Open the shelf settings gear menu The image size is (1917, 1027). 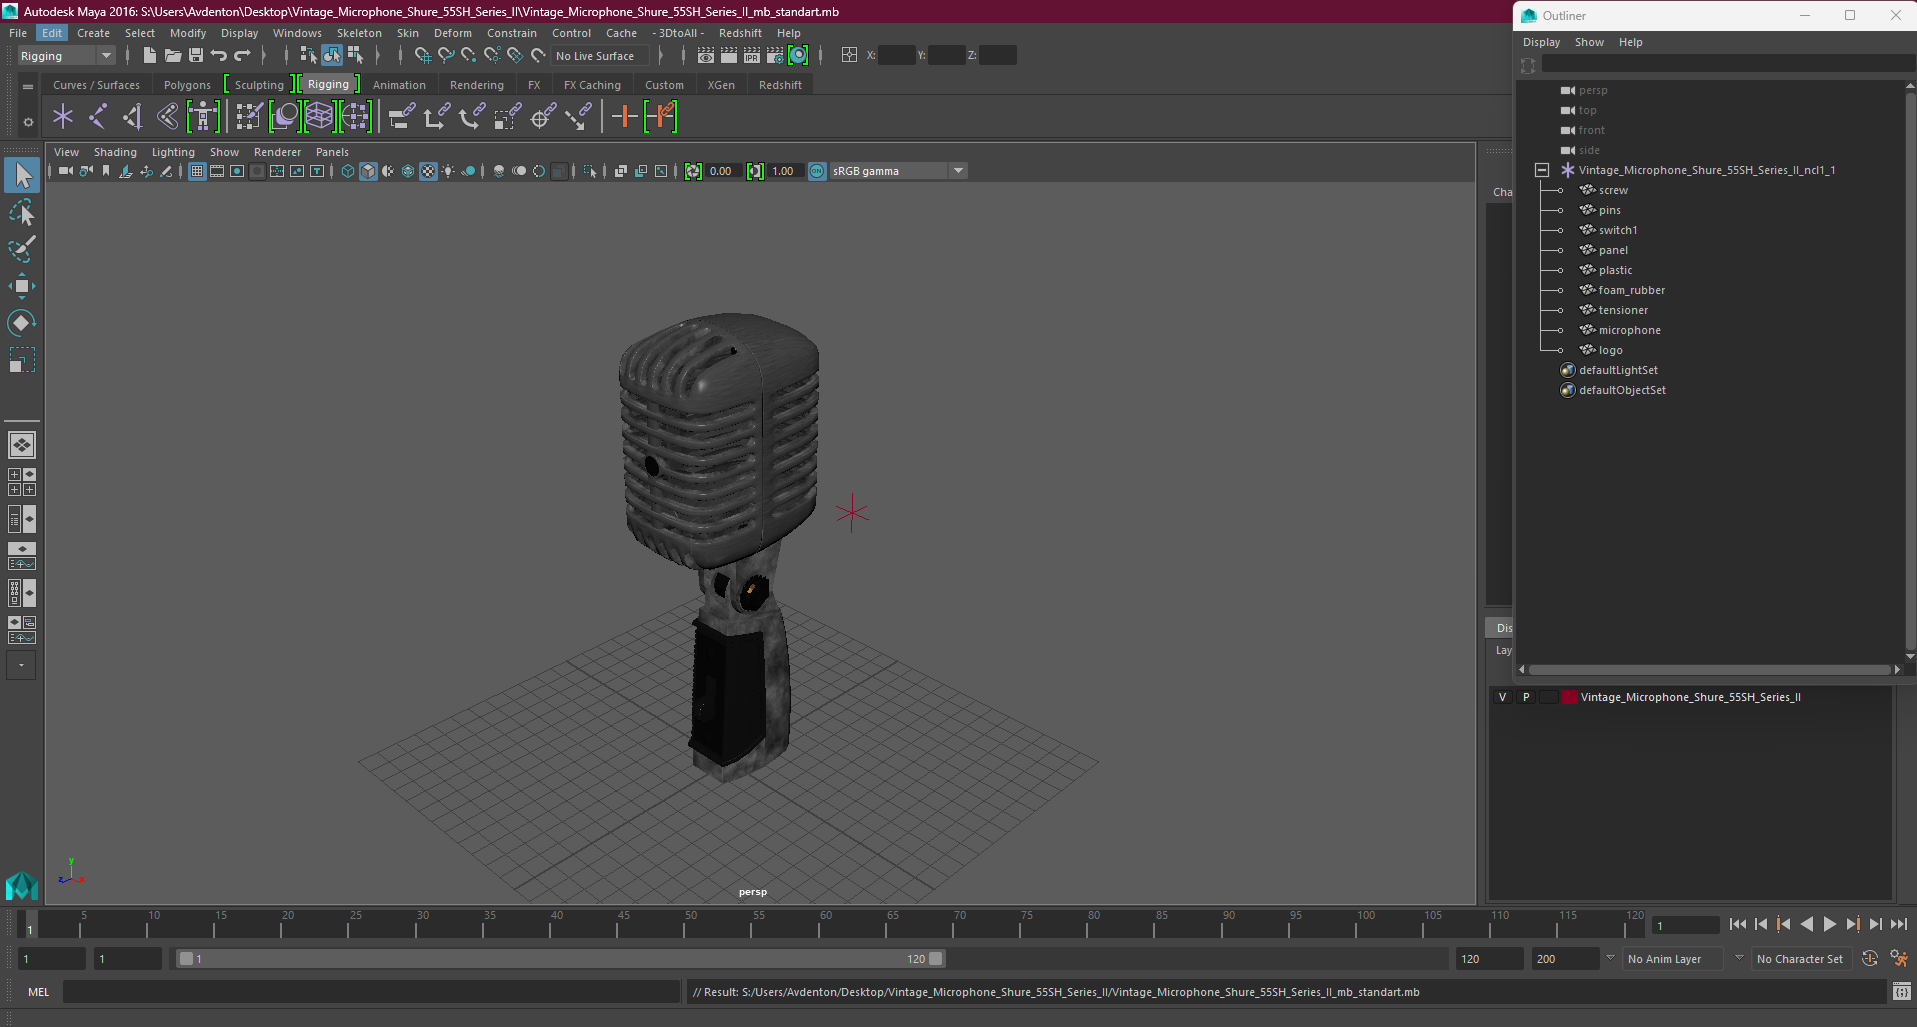pos(28,122)
